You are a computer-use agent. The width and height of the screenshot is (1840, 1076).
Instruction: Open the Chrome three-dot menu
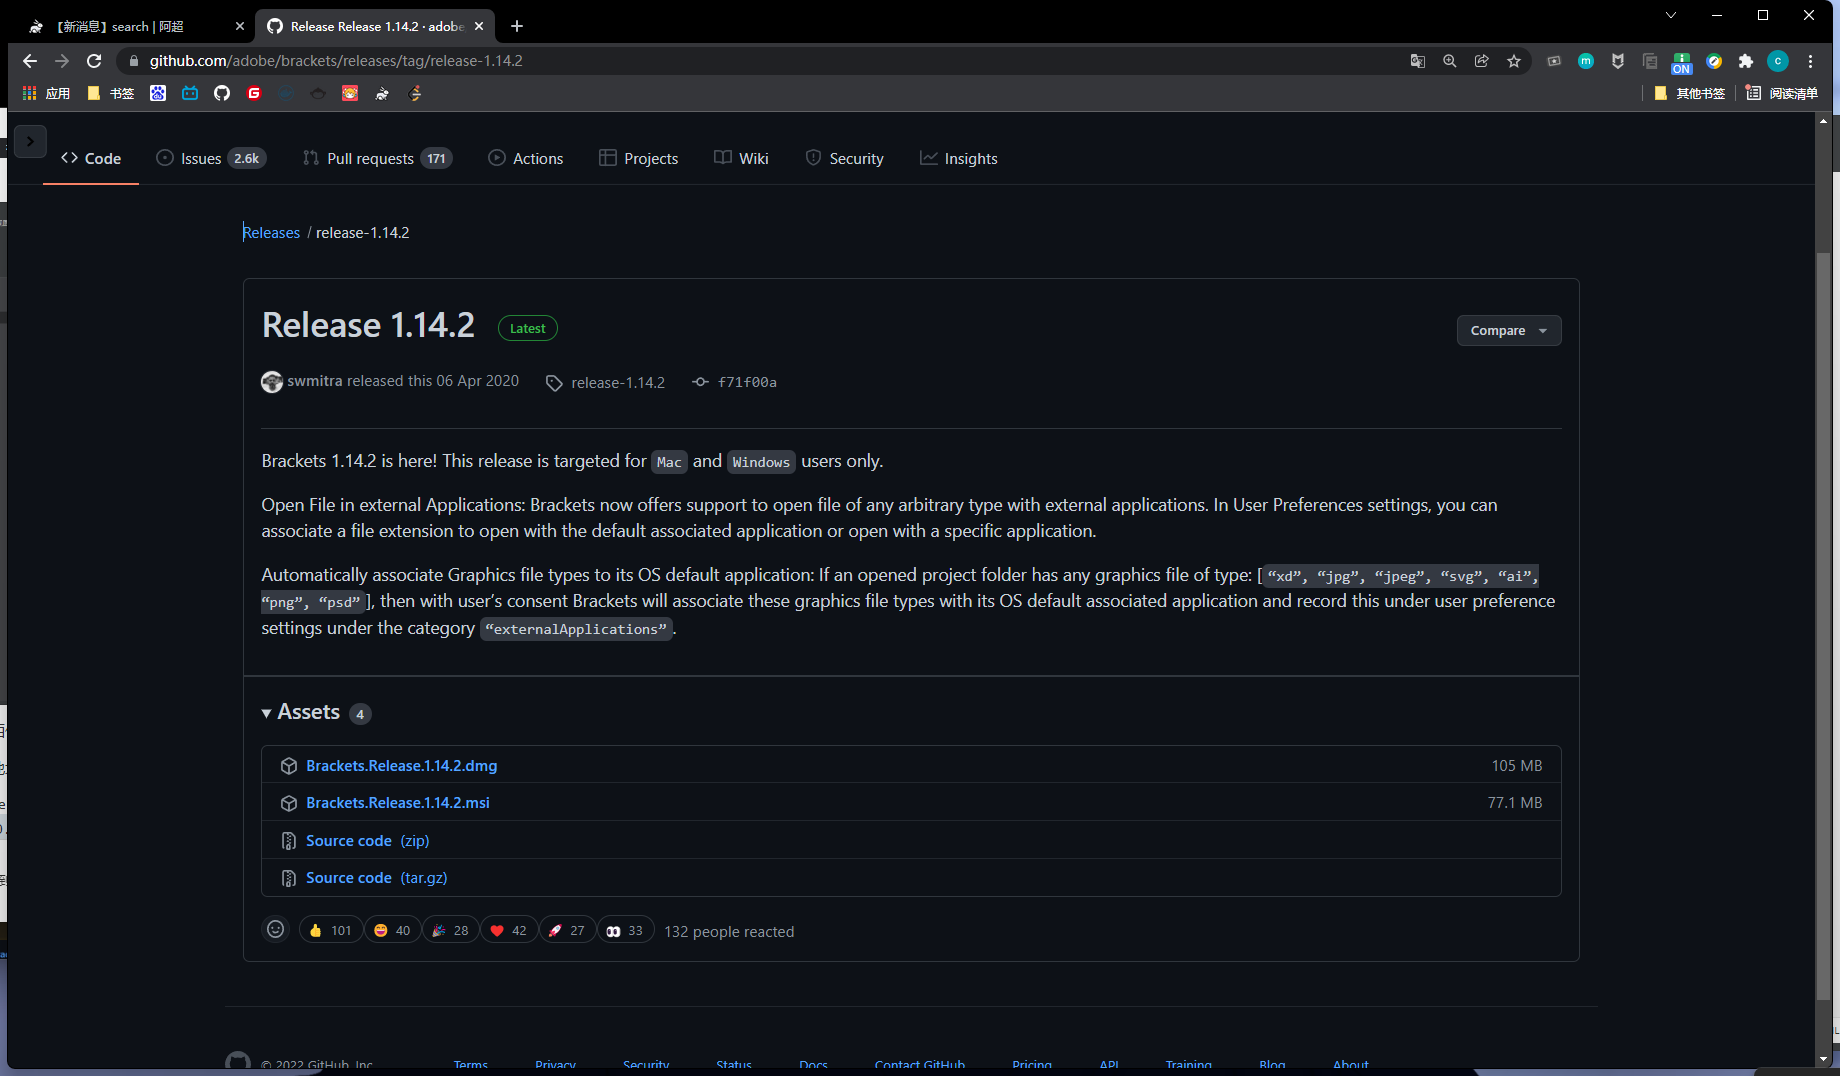(1810, 61)
